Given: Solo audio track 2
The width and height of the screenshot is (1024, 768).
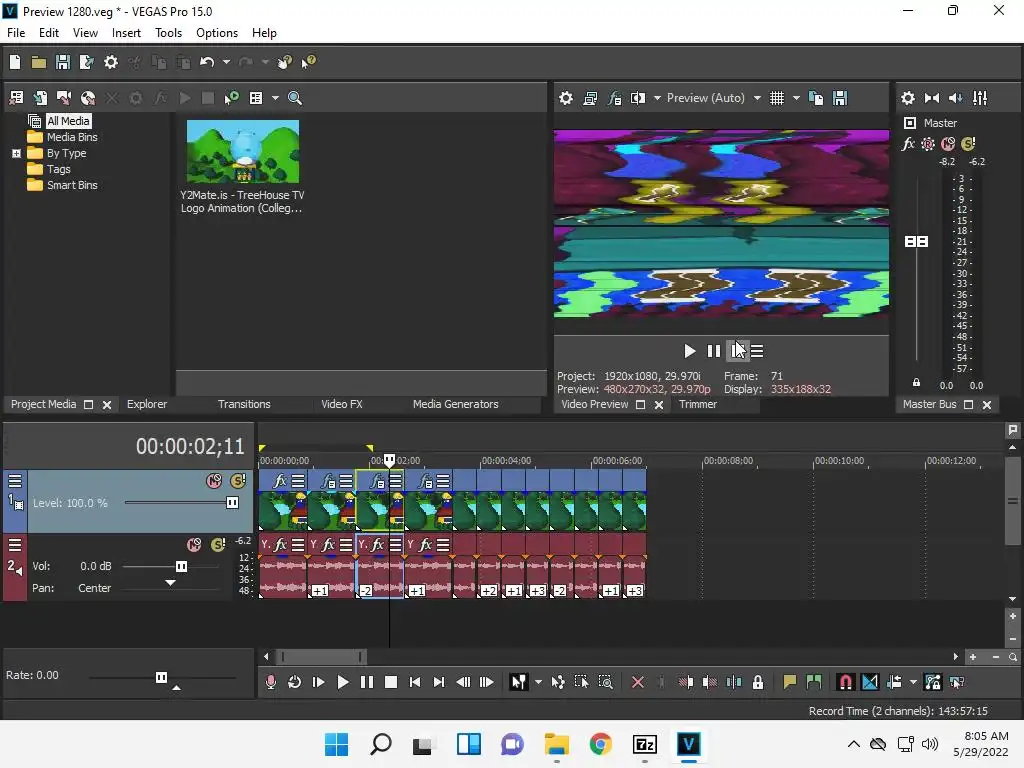Looking at the screenshot, I should [218, 545].
